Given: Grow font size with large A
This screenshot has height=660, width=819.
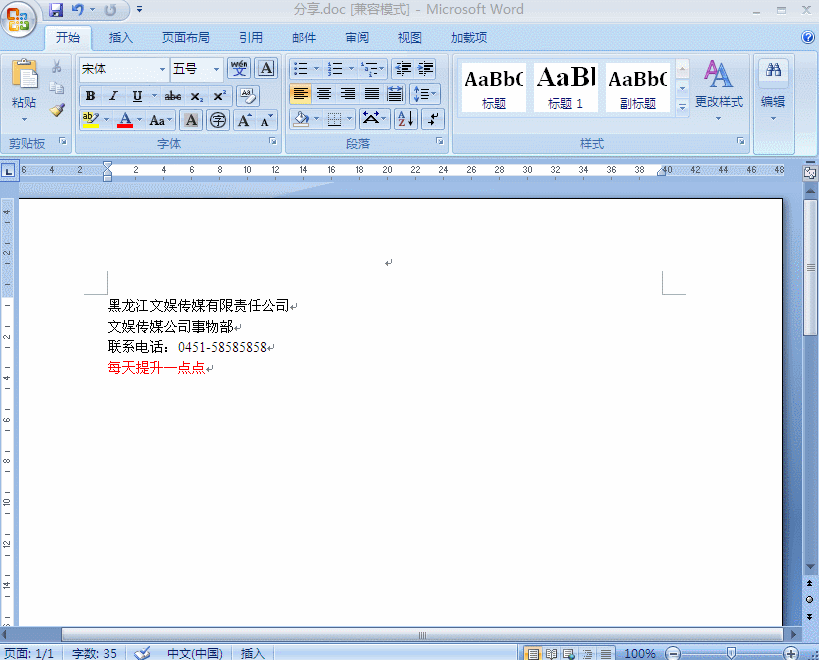Looking at the screenshot, I should click(x=244, y=120).
